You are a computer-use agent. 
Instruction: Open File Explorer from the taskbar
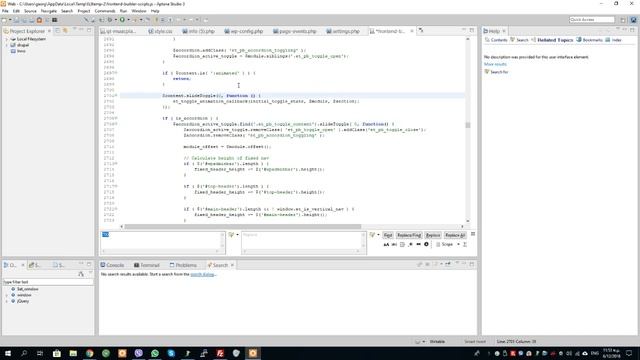pyautogui.click(x=73, y=353)
